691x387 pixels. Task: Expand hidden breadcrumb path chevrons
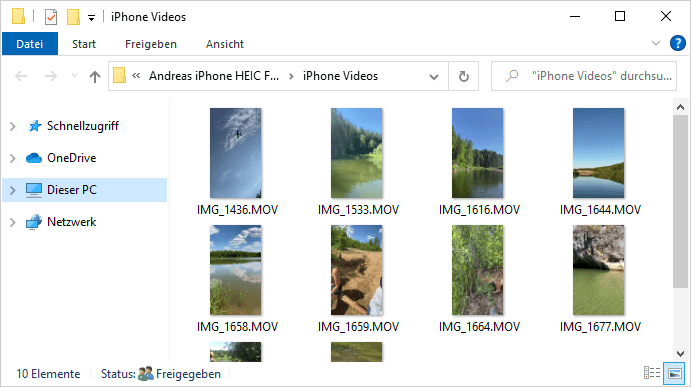coord(136,75)
